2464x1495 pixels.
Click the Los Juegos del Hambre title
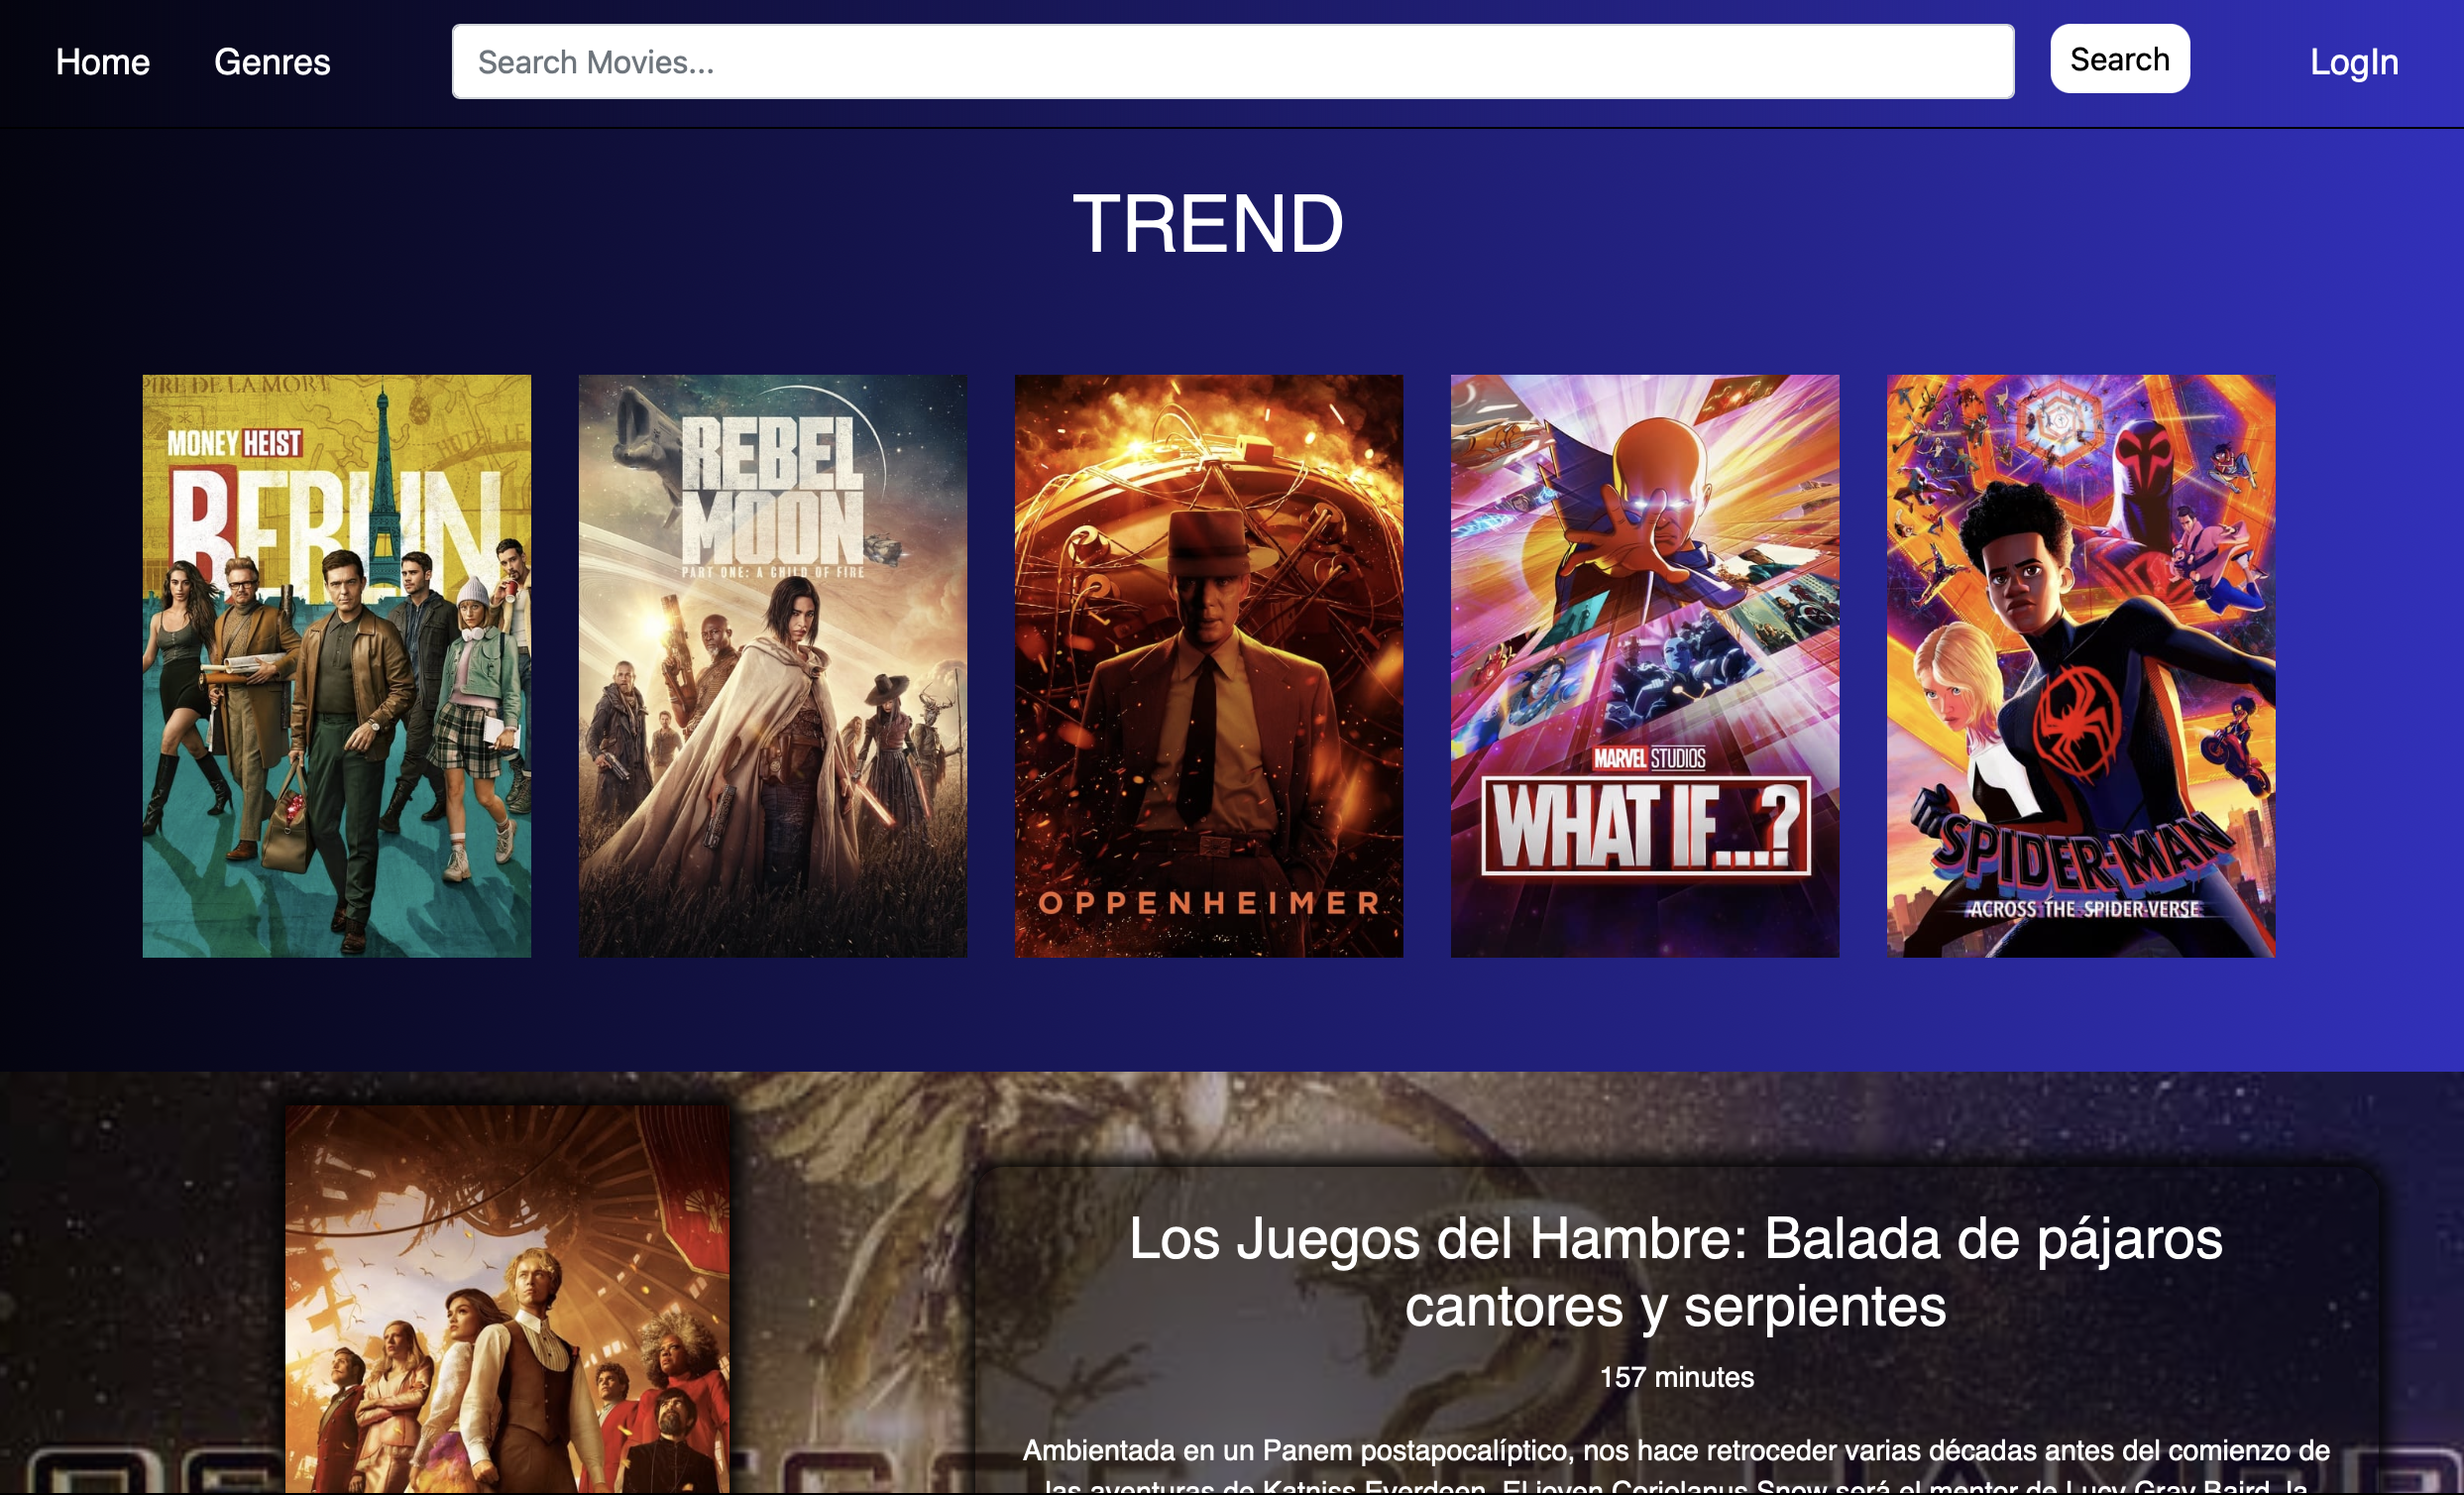point(1676,1272)
